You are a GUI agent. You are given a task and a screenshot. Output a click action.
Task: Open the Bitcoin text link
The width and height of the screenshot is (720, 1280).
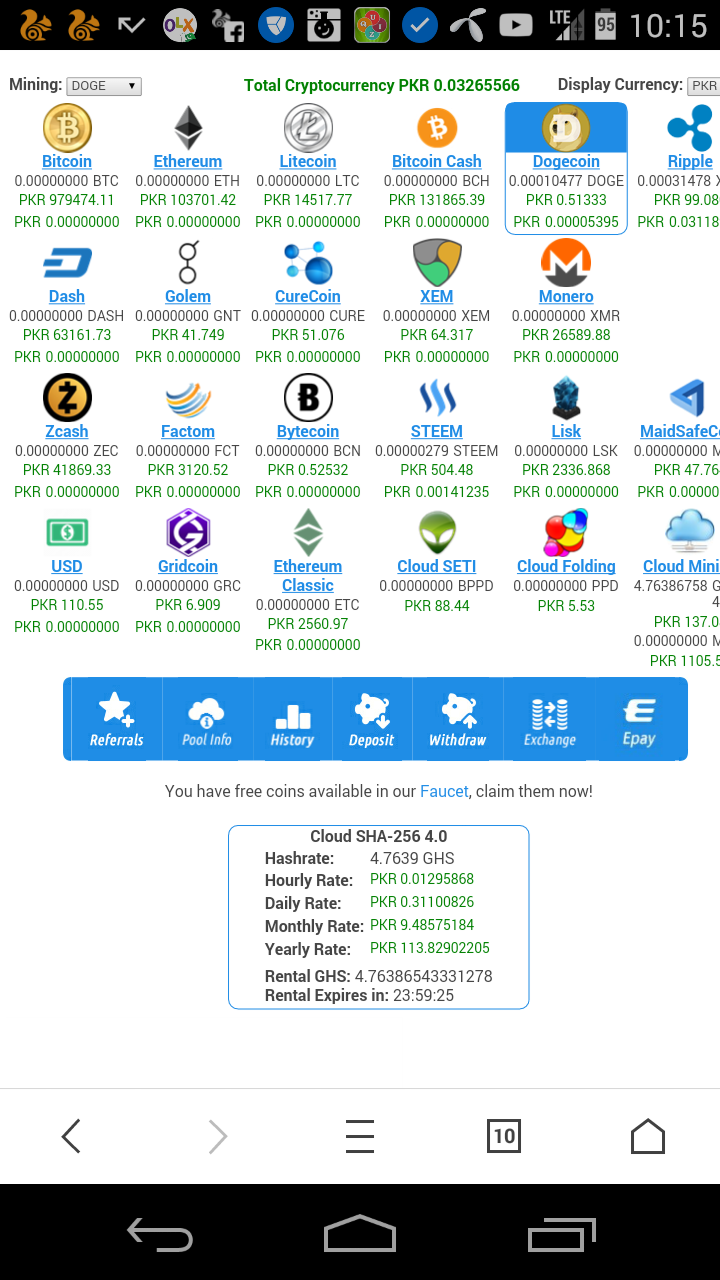pyautogui.click(x=67, y=161)
